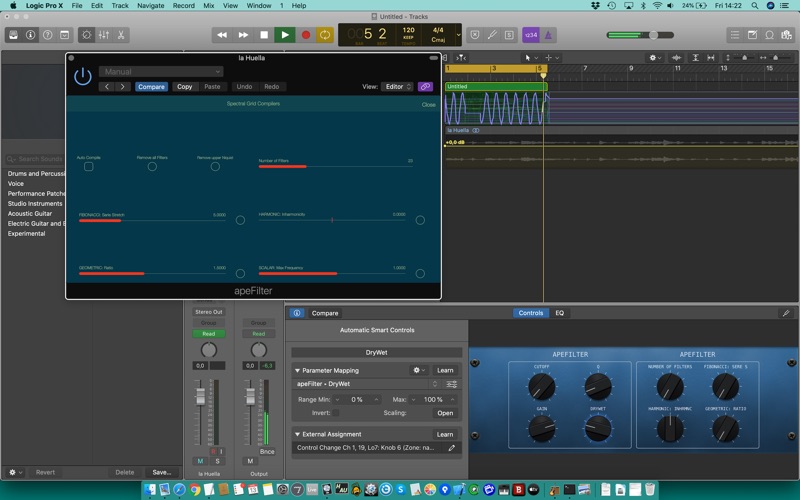Go to next plugin preset
The width and height of the screenshot is (800, 500).
pyautogui.click(x=122, y=87)
